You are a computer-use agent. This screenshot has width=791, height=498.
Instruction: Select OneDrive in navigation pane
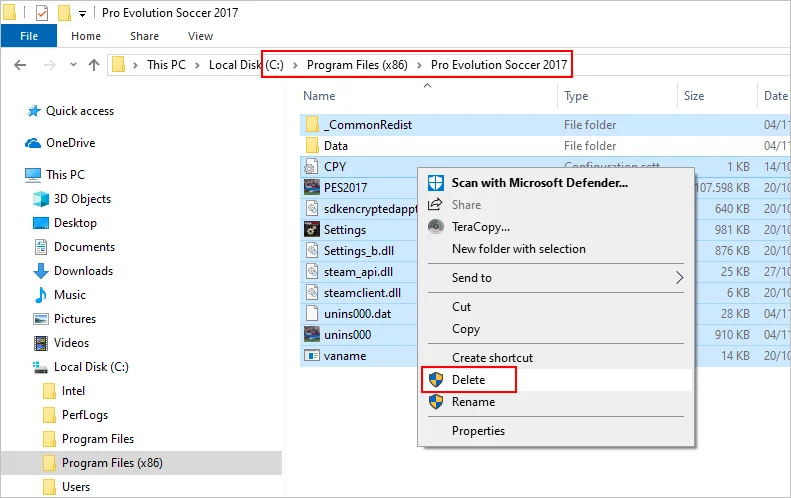tap(71, 143)
